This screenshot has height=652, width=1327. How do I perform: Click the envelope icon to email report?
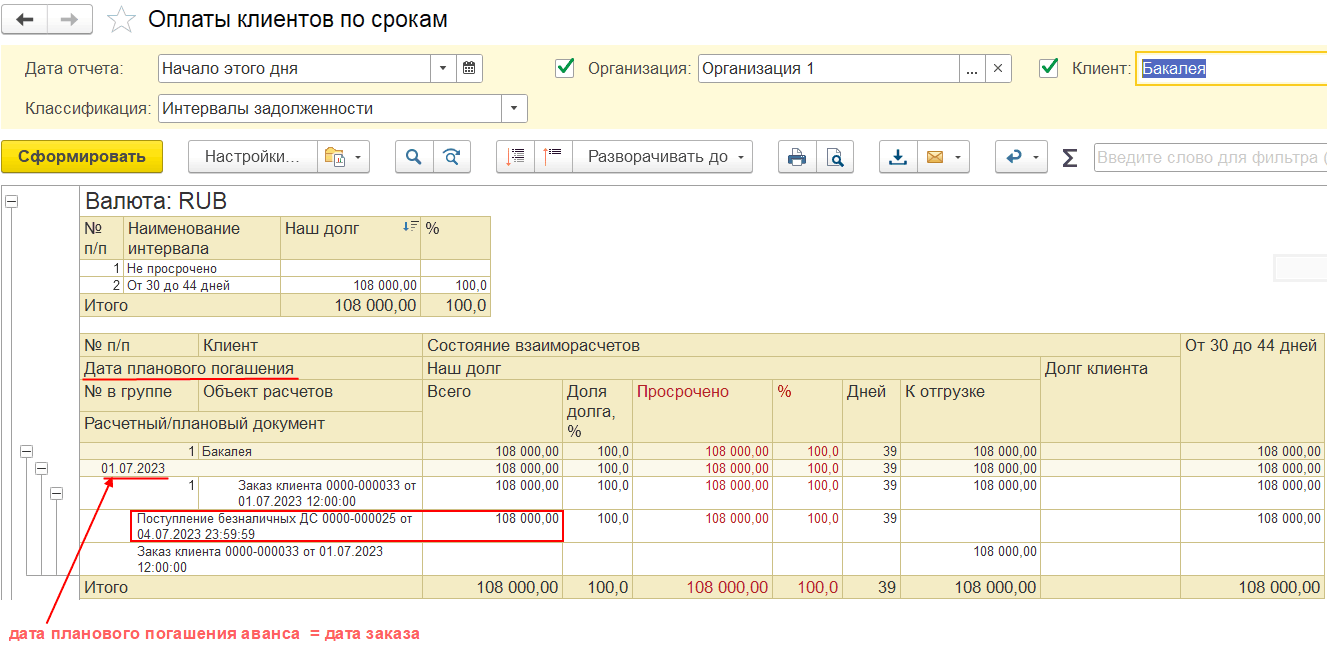coord(935,157)
